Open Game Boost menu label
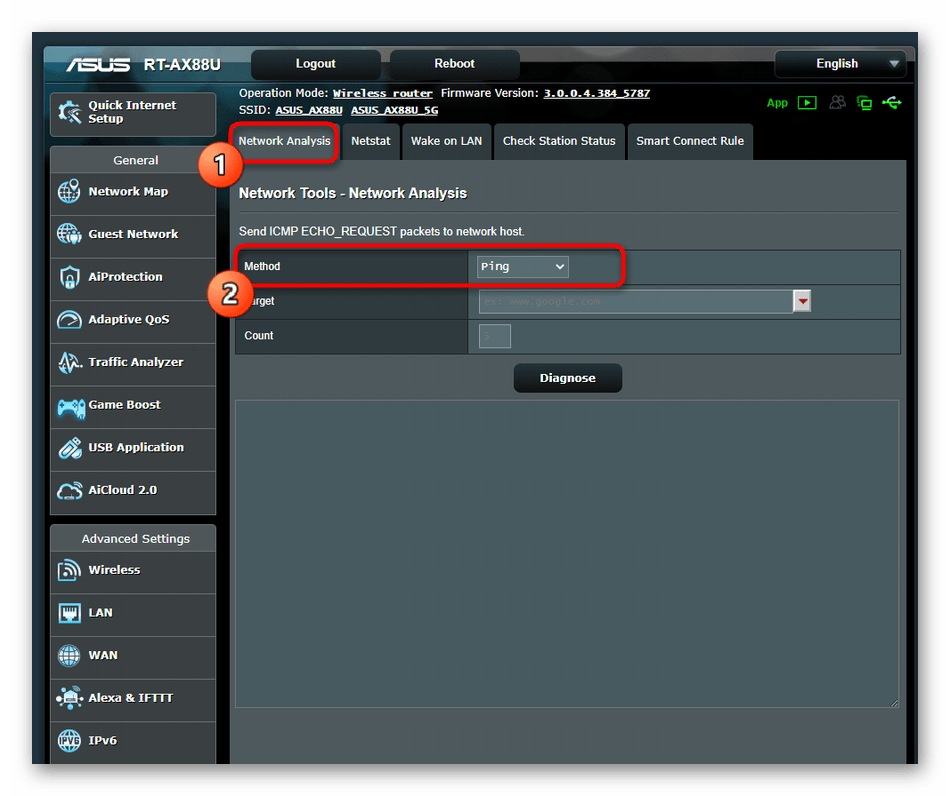This screenshot has width=950, height=796. [125, 405]
